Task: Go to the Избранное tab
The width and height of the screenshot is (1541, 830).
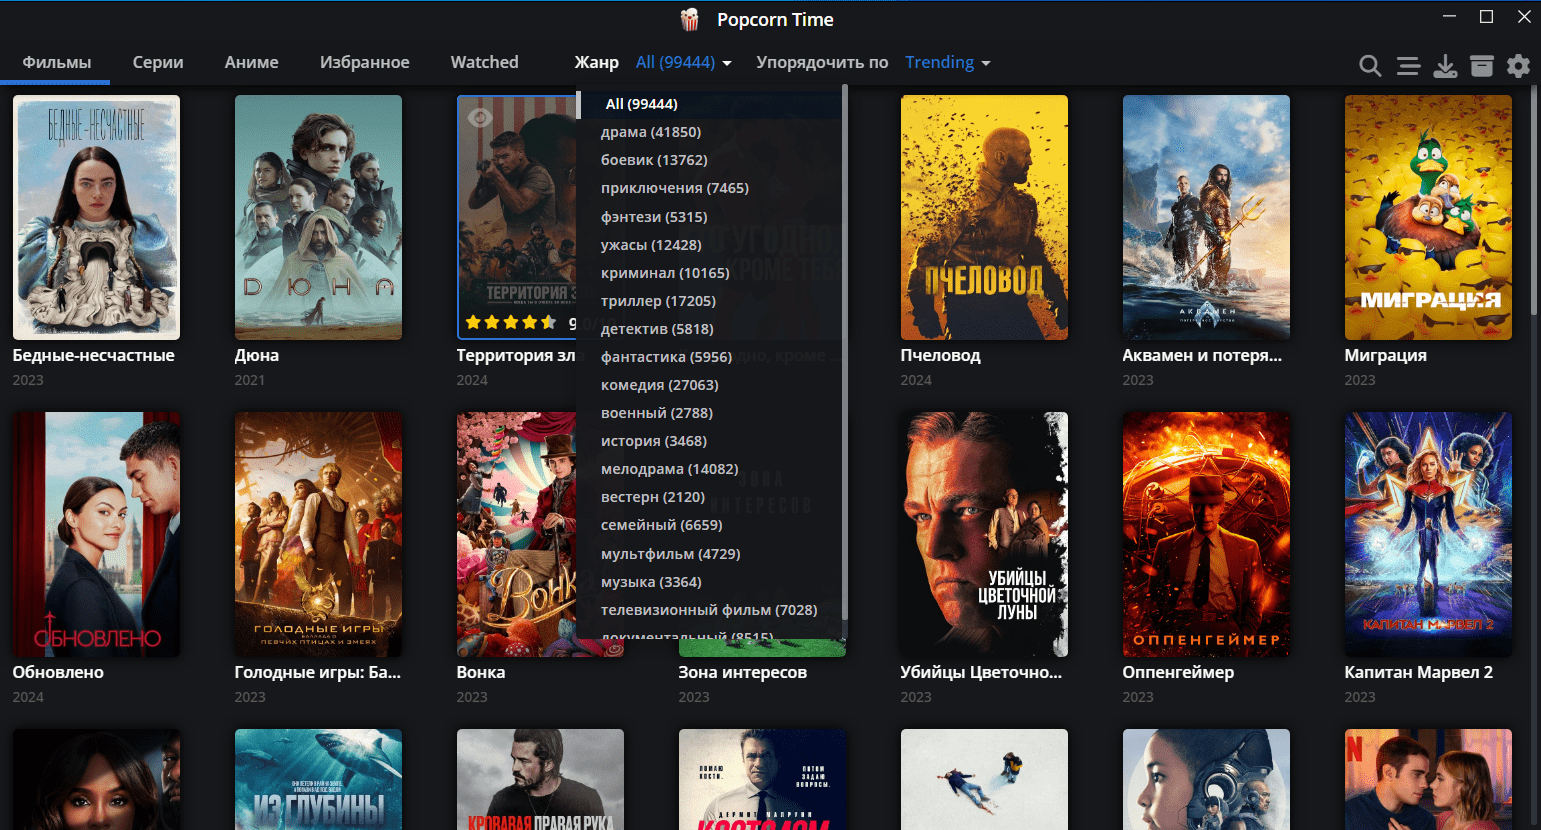Action: coord(365,62)
